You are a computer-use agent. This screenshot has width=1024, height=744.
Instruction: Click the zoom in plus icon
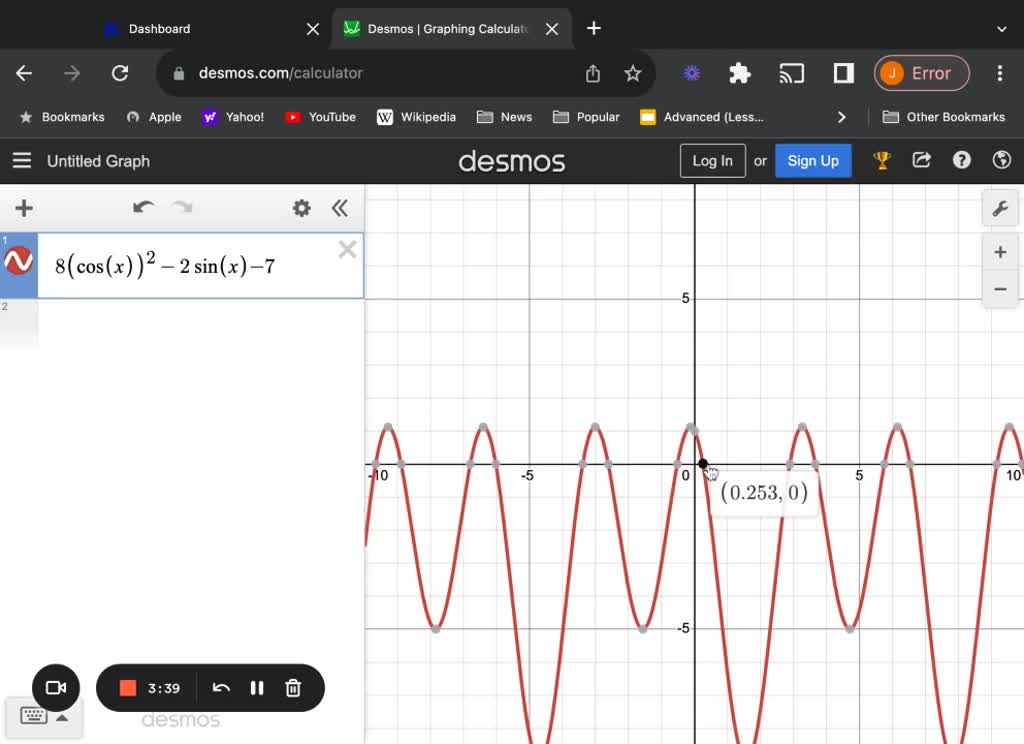pyautogui.click(x=1000, y=251)
